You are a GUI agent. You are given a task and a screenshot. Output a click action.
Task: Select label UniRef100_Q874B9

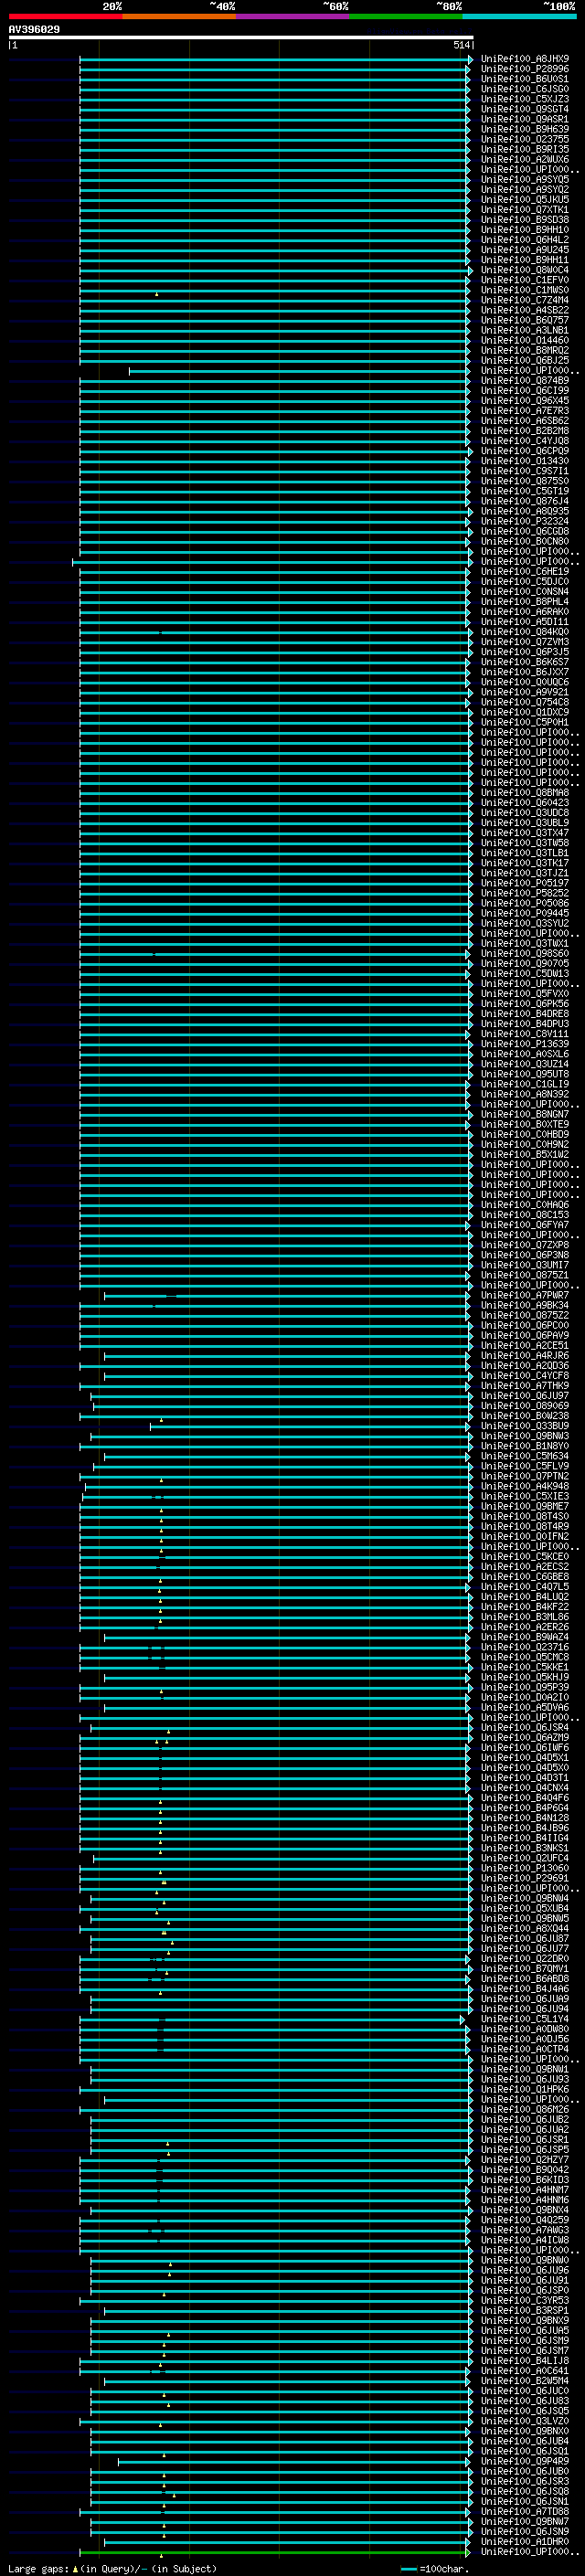525,380
